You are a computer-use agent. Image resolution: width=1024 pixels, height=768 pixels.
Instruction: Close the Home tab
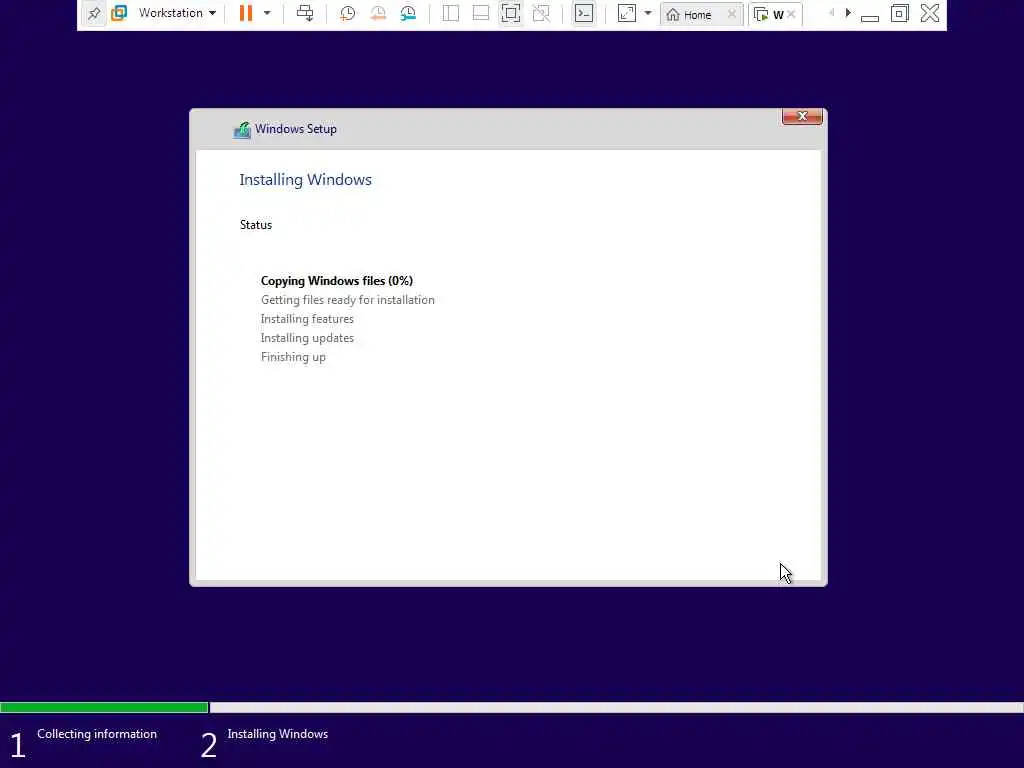pos(731,14)
